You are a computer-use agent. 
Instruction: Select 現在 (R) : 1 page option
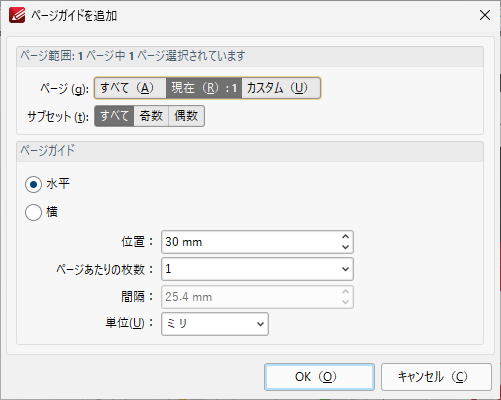(204, 88)
